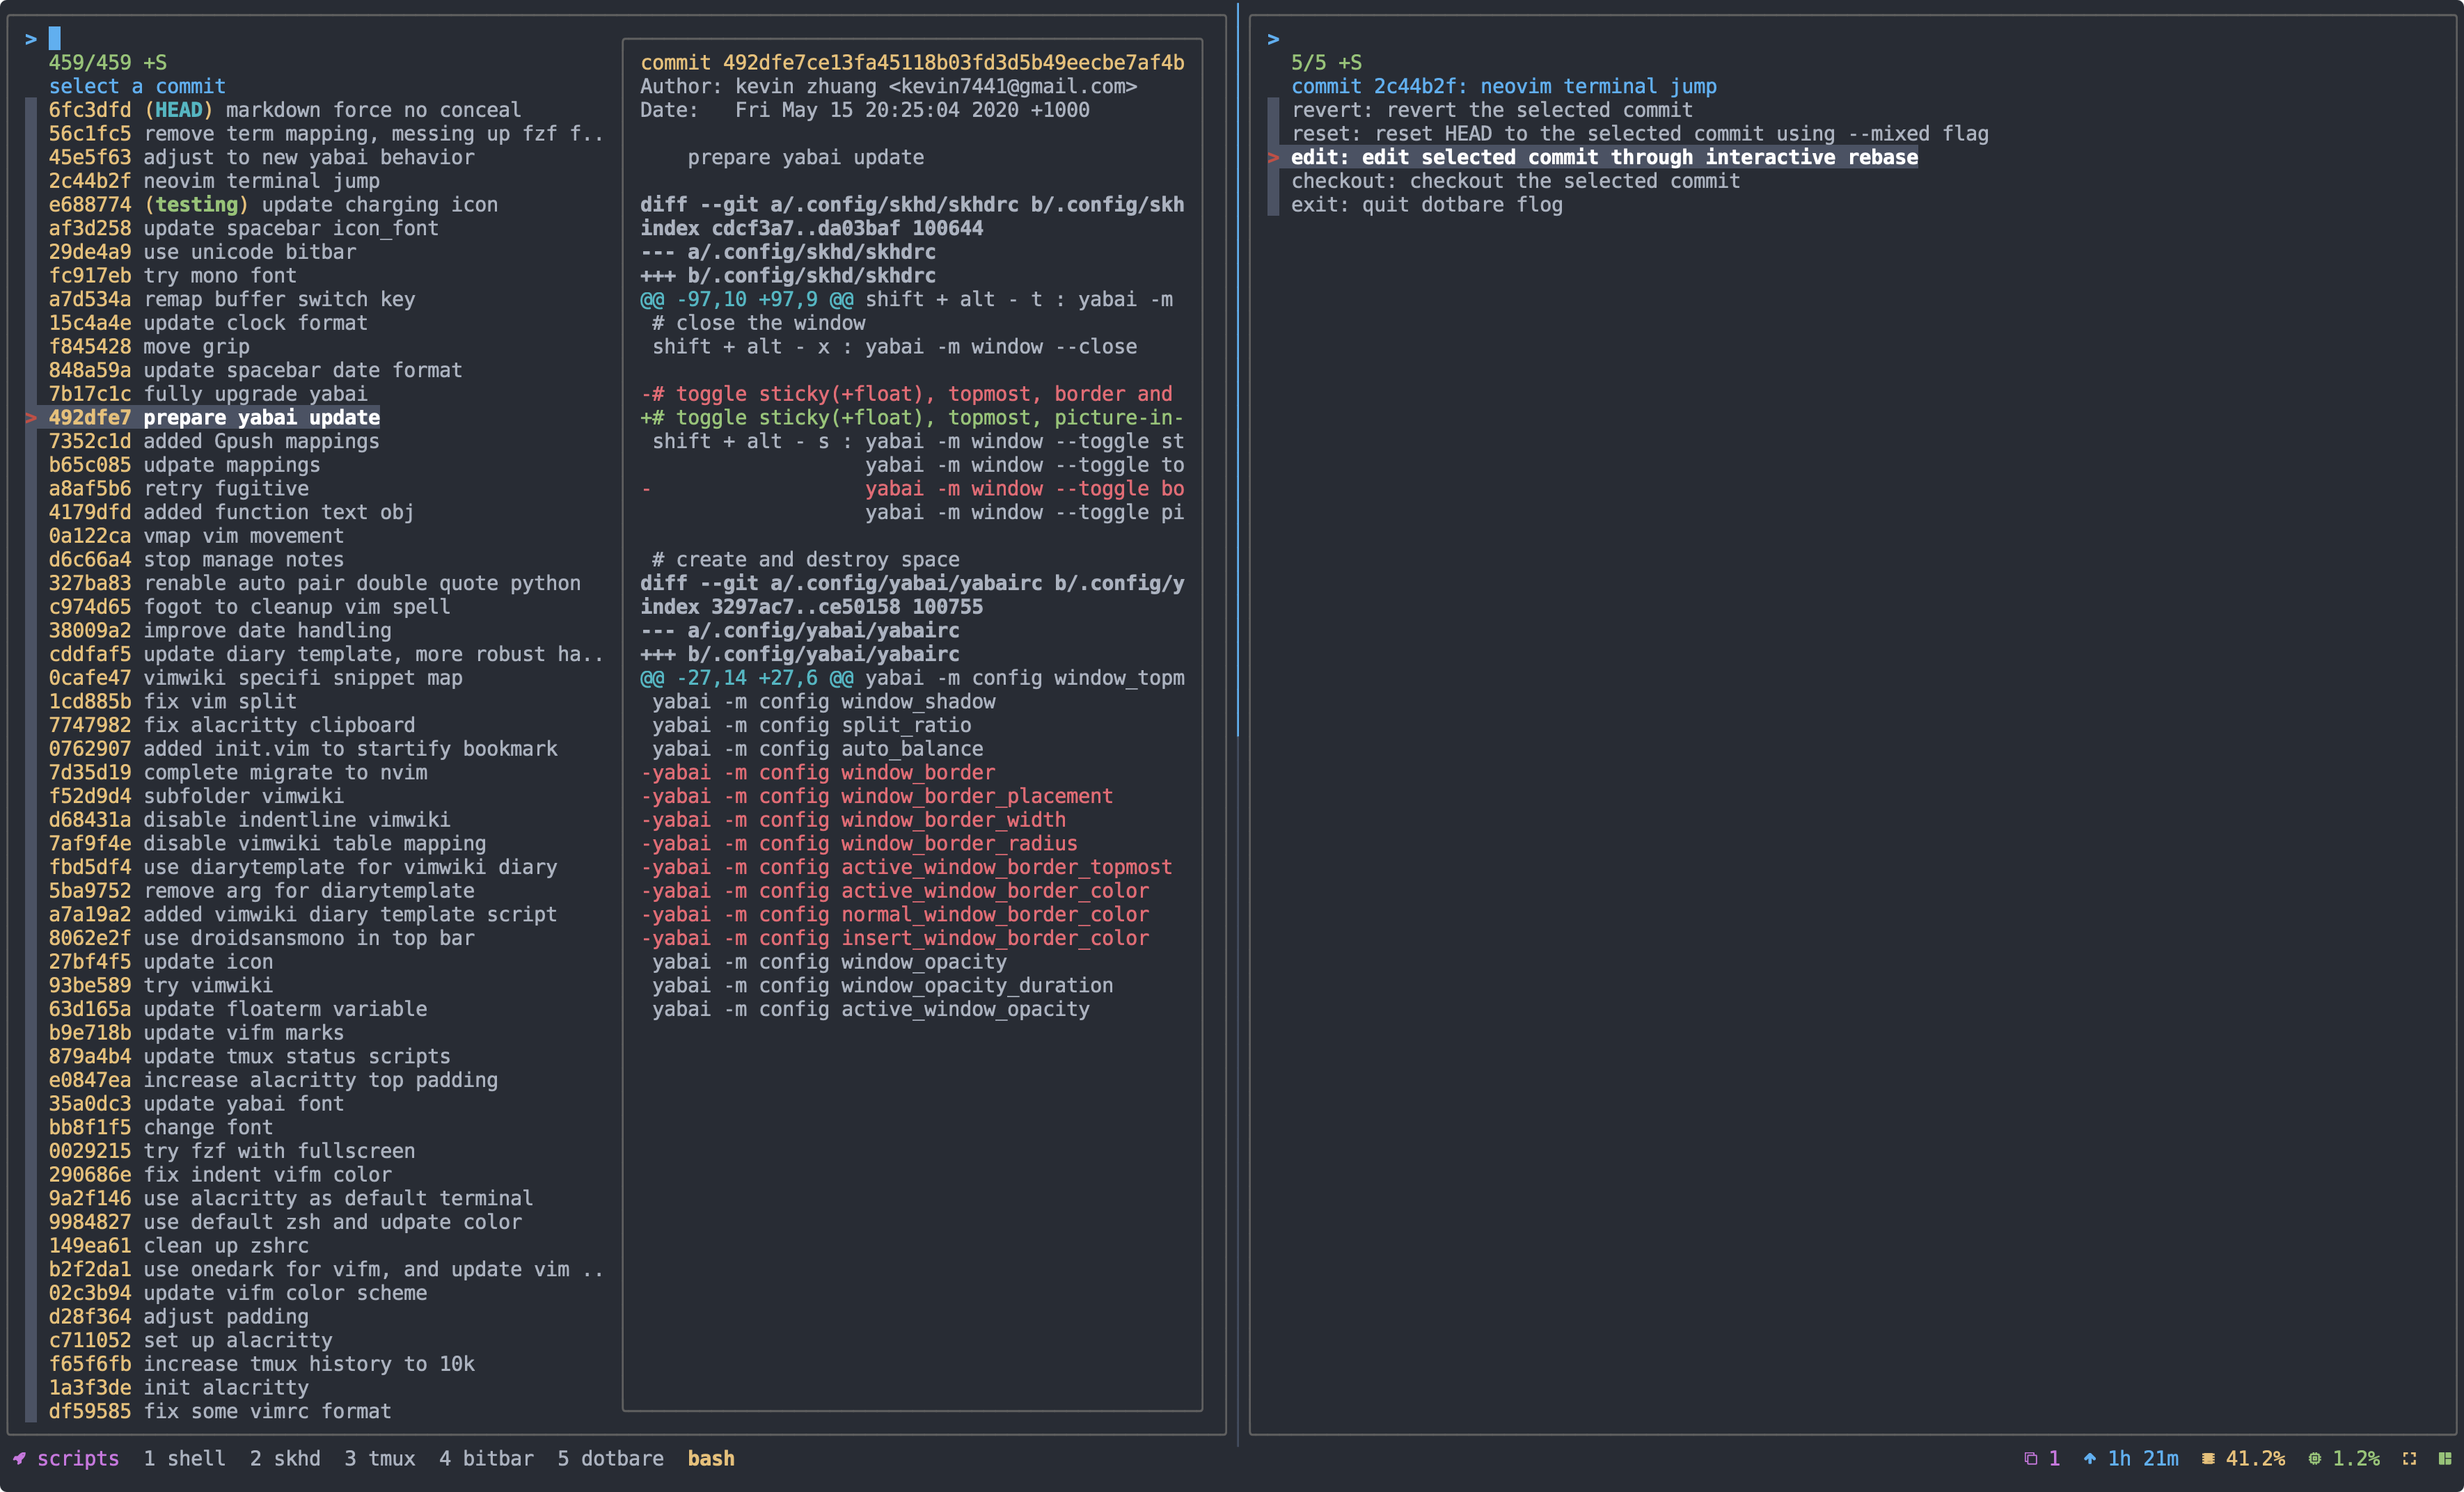2464x1492 pixels.
Task: Select commit b65c085 udpate mappings
Action: tap(185, 465)
